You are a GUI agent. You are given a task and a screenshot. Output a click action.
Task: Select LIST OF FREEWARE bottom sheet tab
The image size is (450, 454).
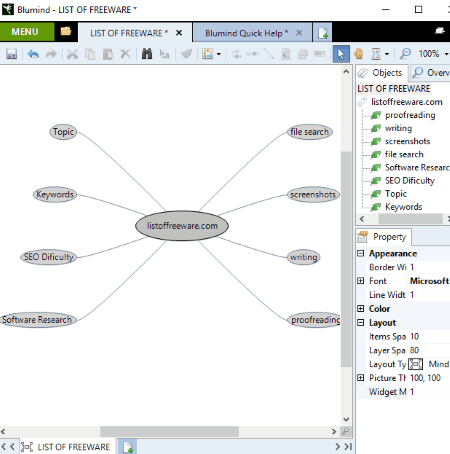point(68,447)
